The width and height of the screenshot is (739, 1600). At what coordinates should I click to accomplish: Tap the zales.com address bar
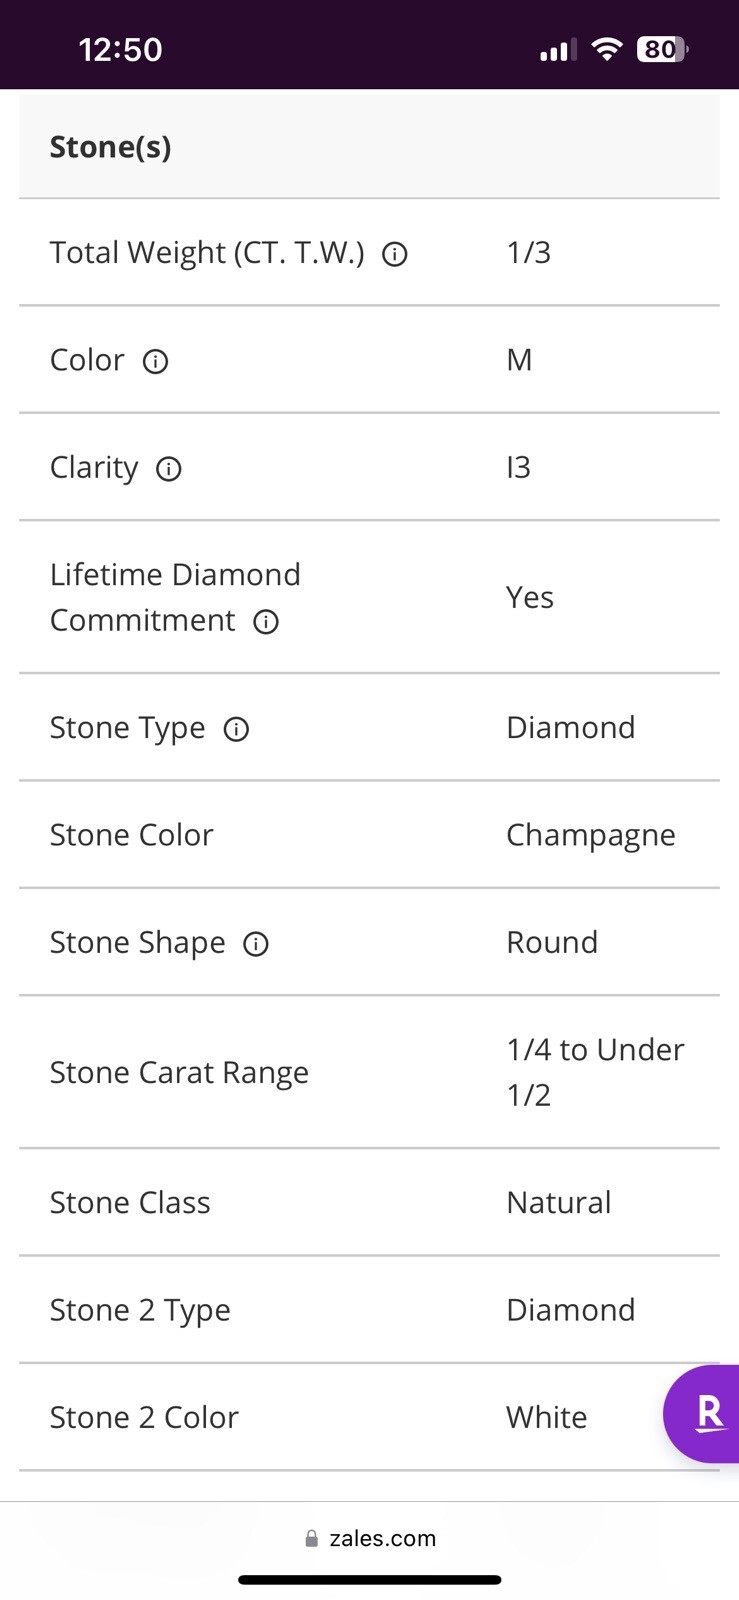tap(370, 1538)
